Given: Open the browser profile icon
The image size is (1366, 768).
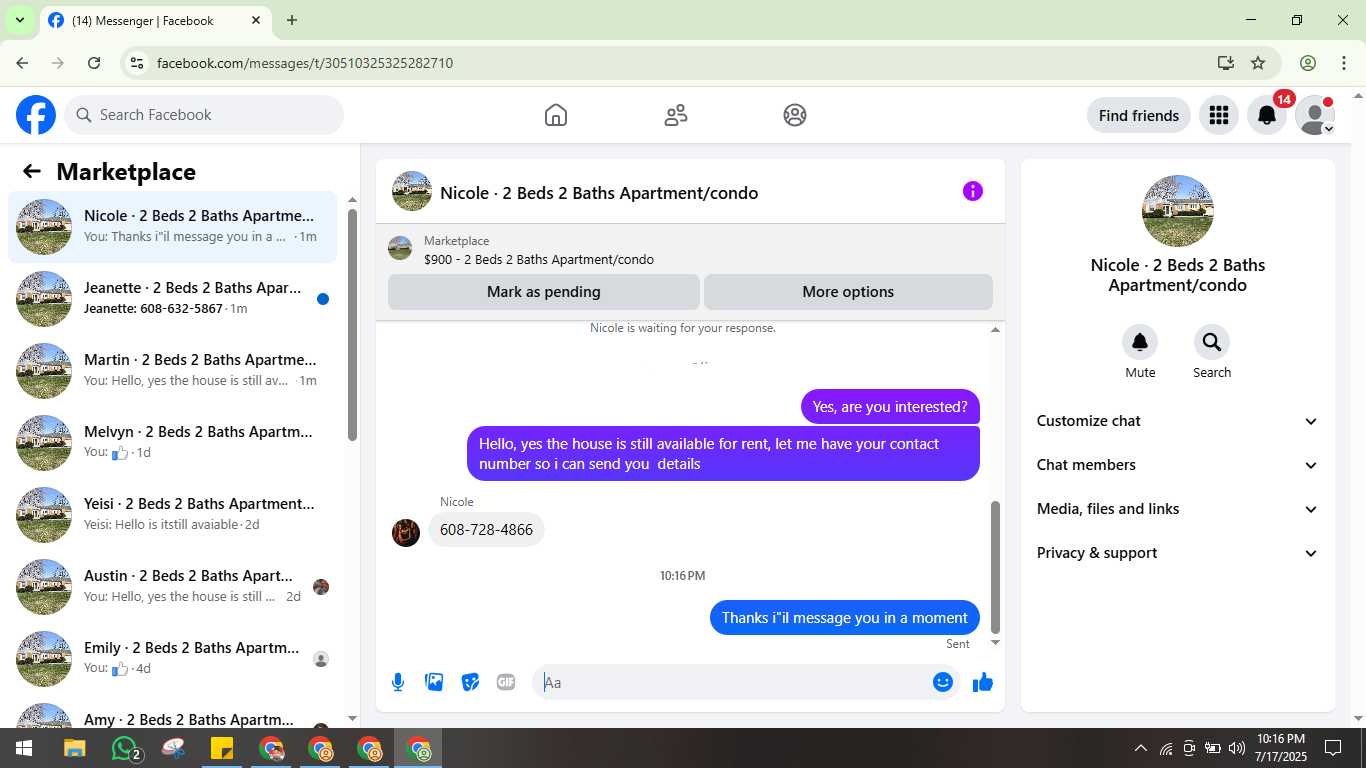Looking at the screenshot, I should tap(1308, 63).
